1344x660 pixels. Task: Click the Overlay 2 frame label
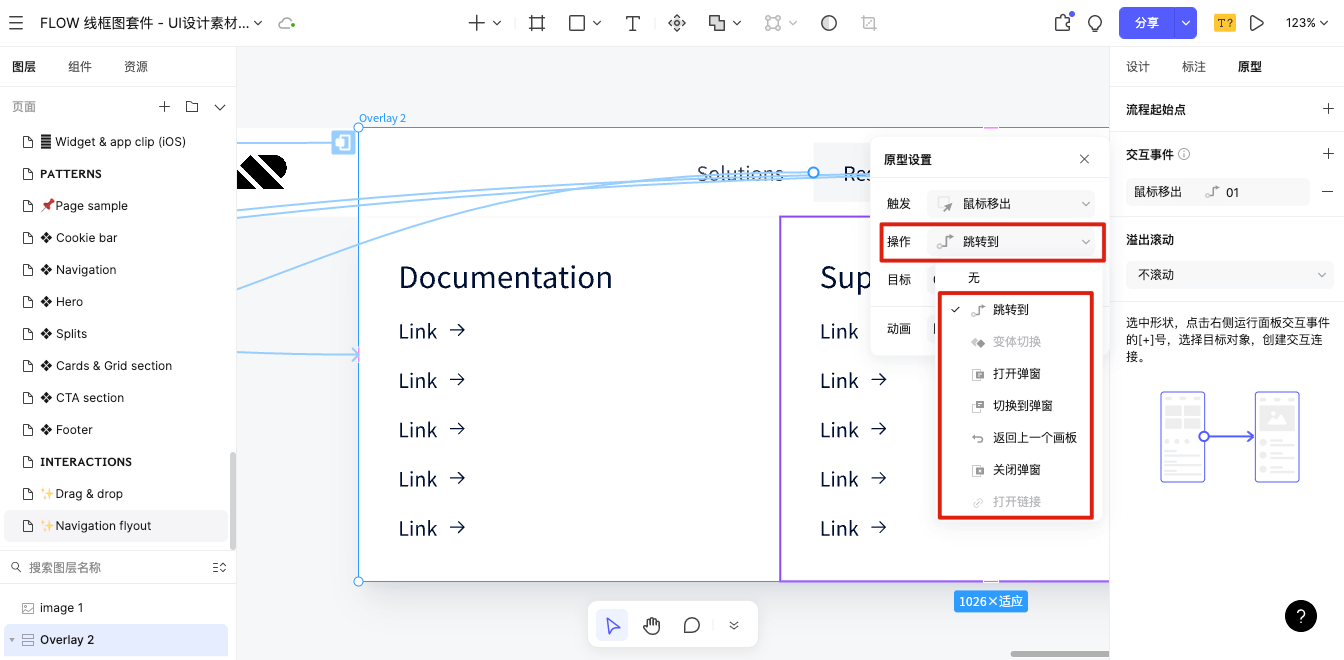coord(383,118)
